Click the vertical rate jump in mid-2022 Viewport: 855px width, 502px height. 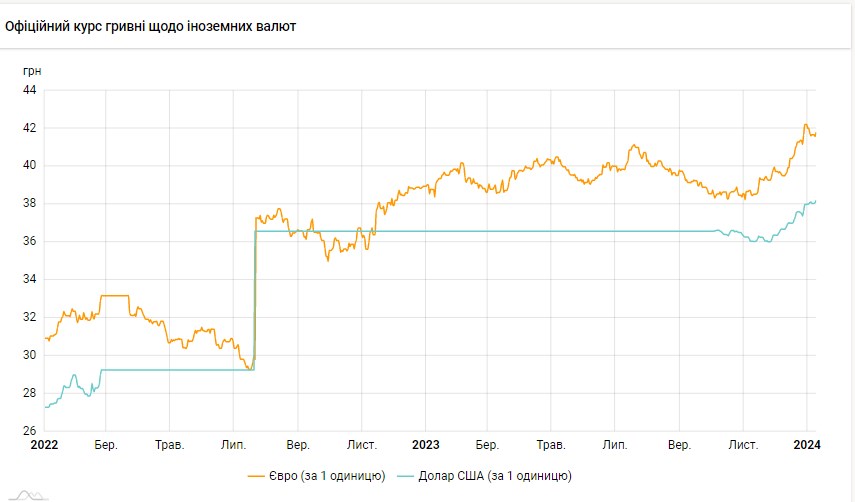255,300
